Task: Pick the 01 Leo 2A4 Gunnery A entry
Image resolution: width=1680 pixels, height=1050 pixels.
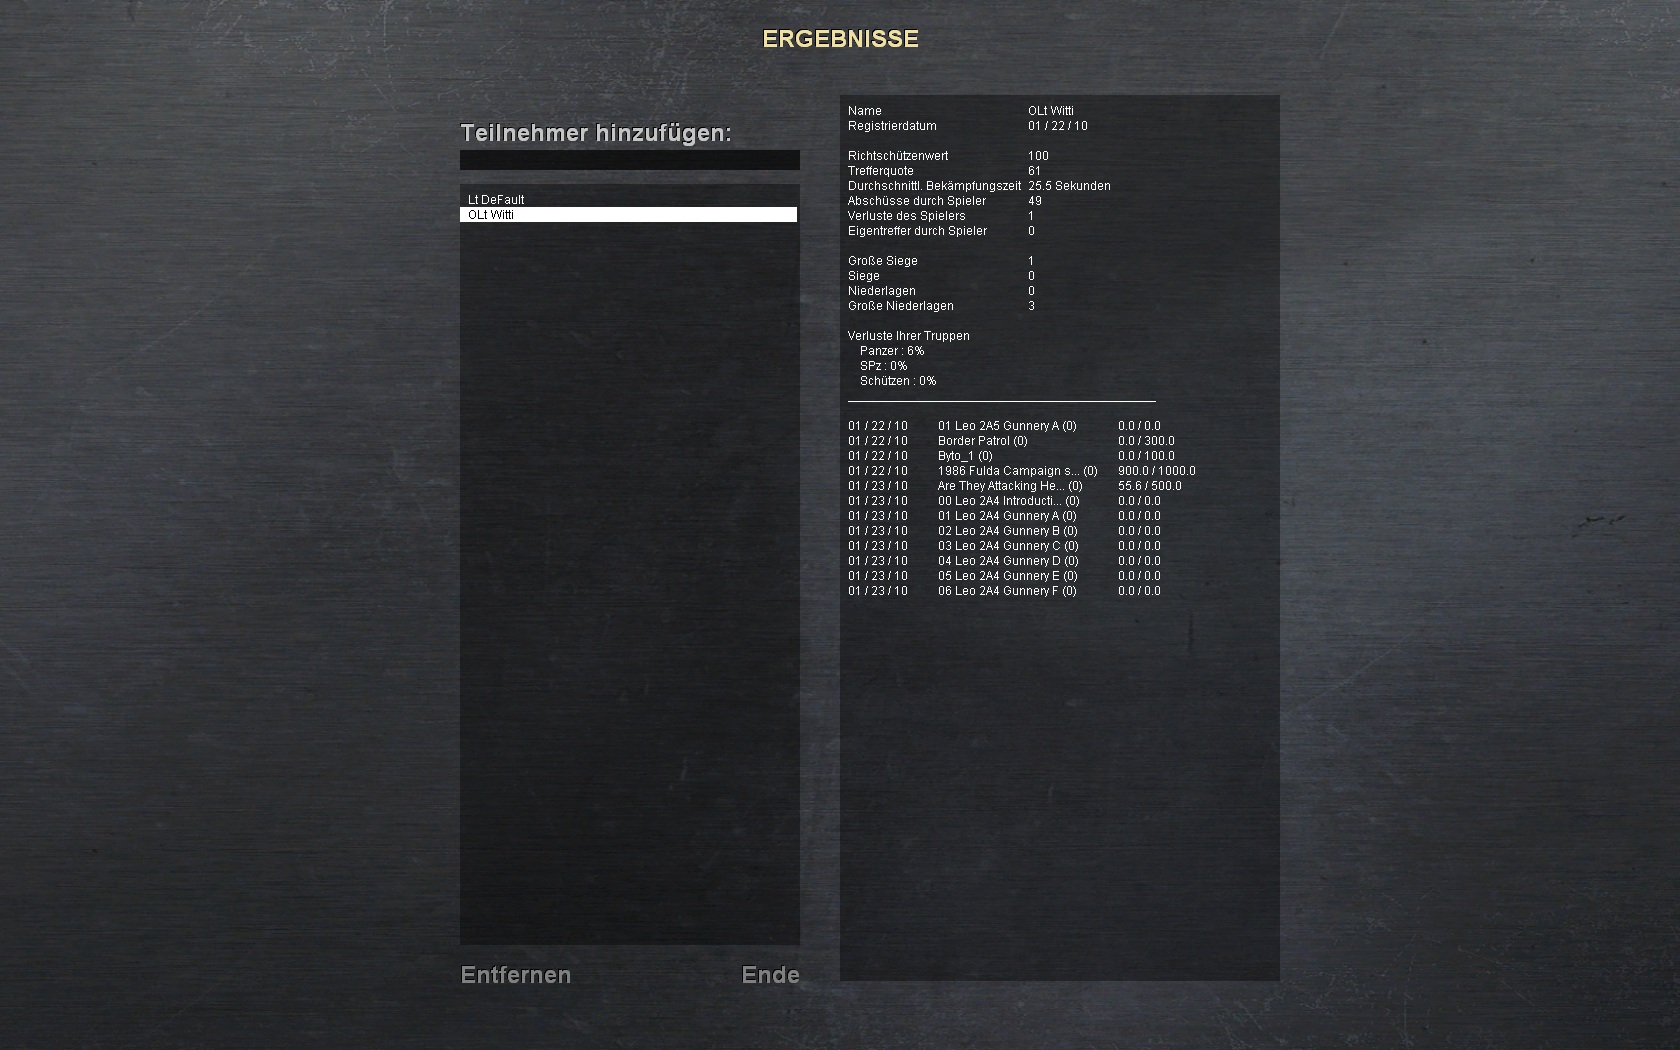Action: click(x=1006, y=516)
